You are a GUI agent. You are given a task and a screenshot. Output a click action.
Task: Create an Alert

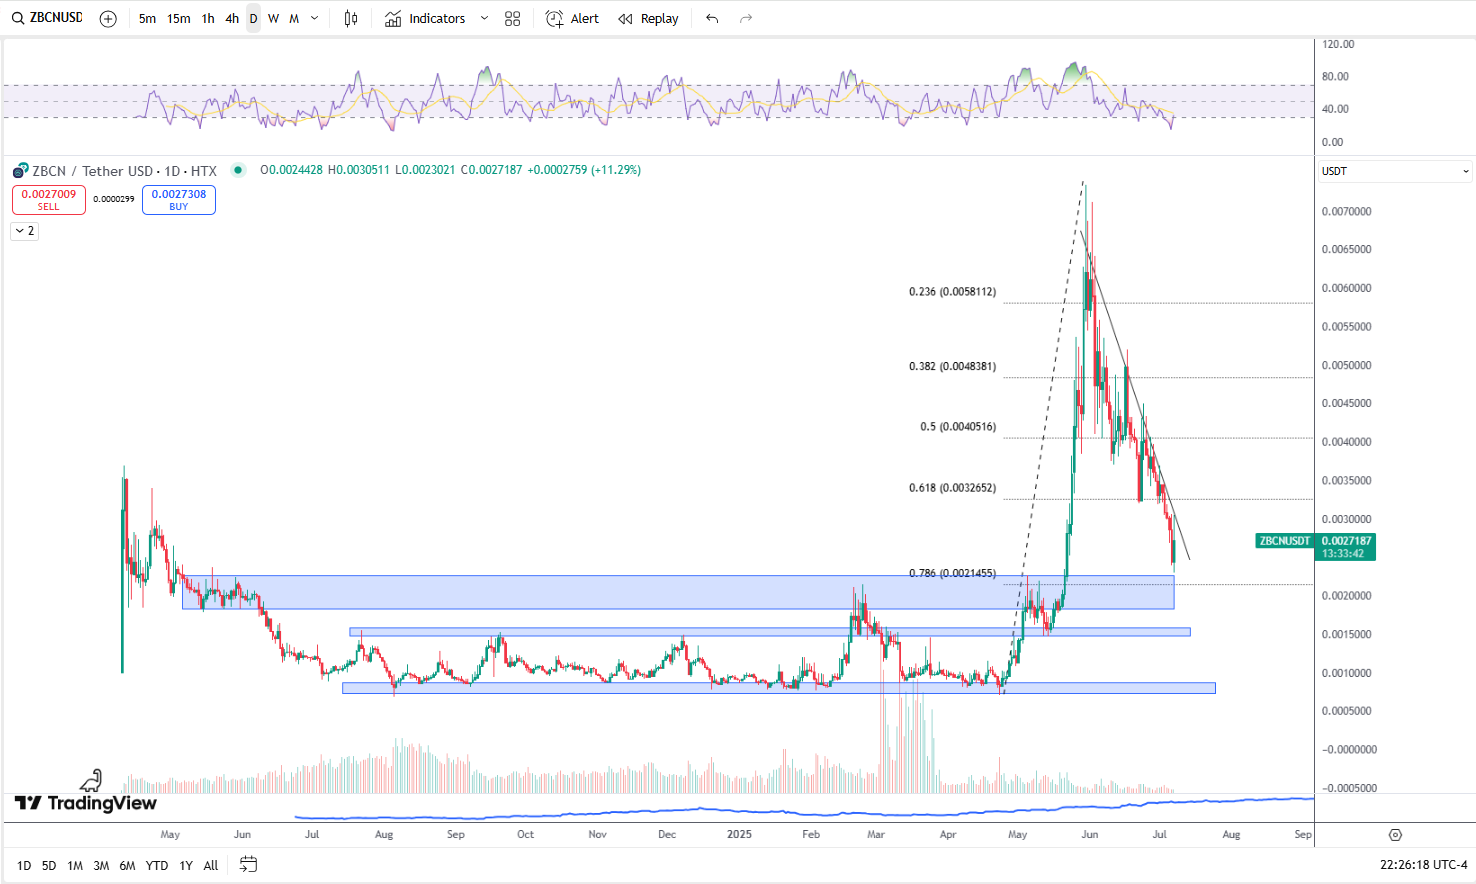coord(572,18)
